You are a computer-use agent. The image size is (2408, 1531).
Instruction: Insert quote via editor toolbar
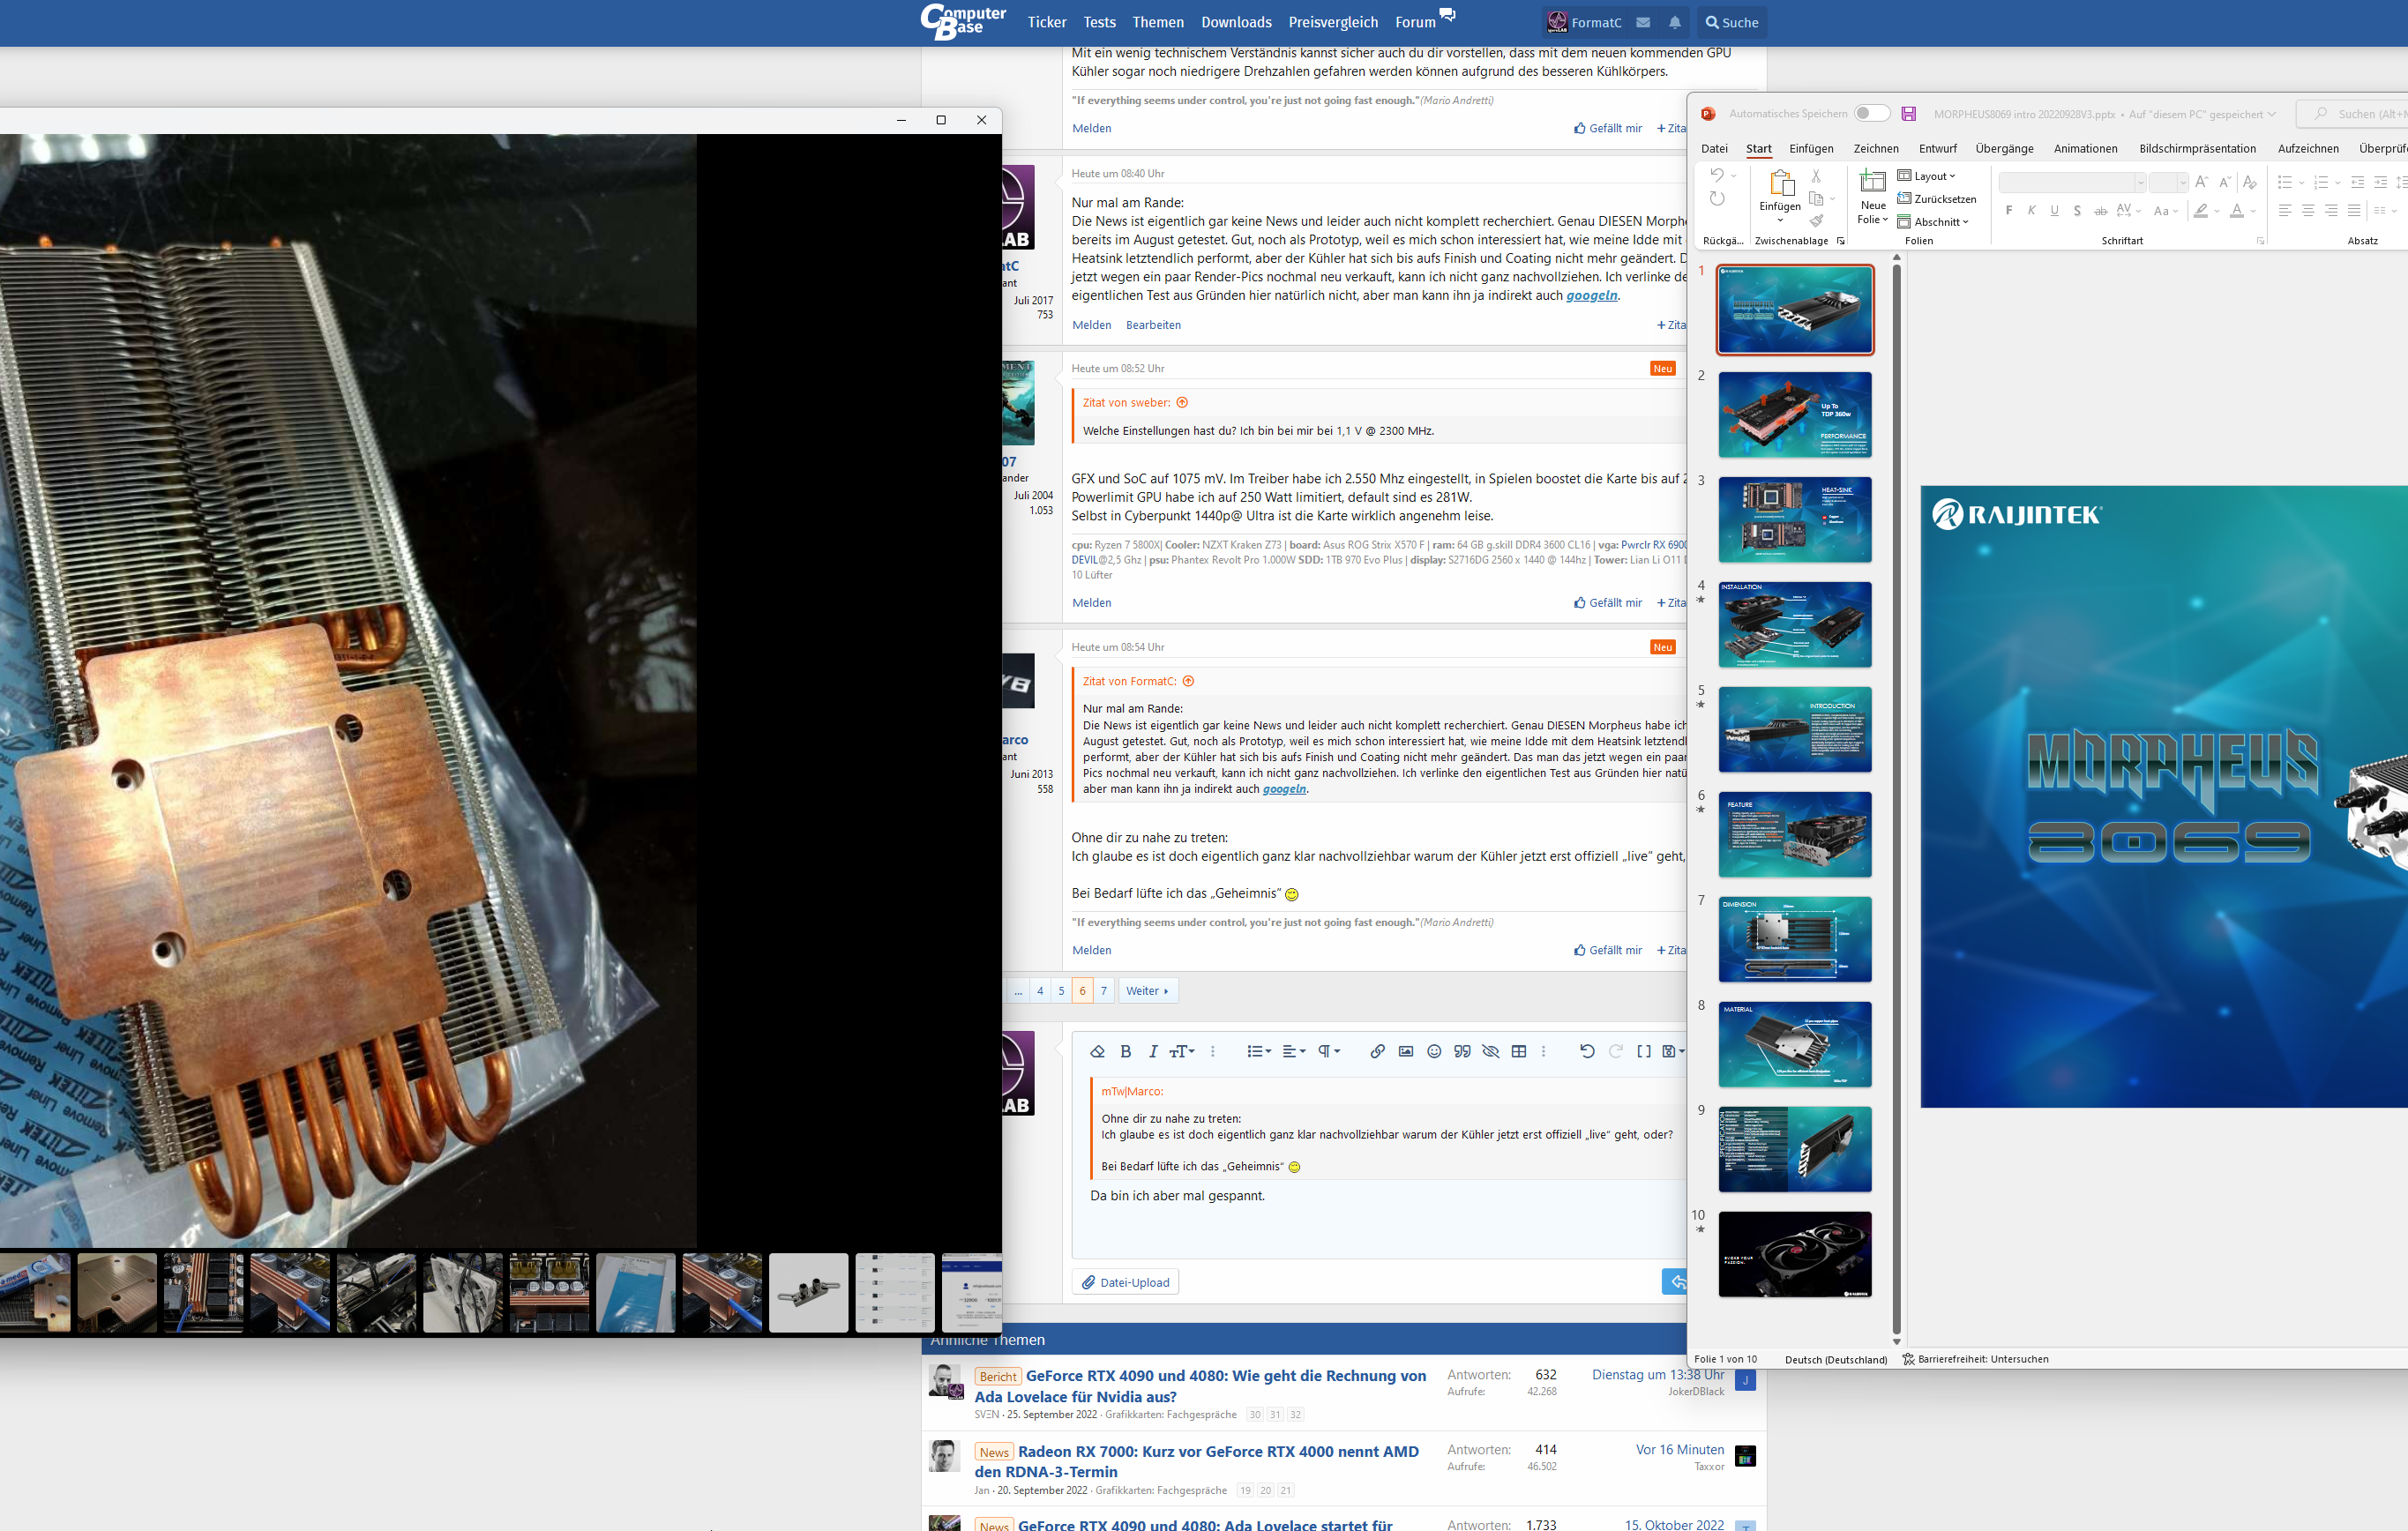point(1462,1051)
